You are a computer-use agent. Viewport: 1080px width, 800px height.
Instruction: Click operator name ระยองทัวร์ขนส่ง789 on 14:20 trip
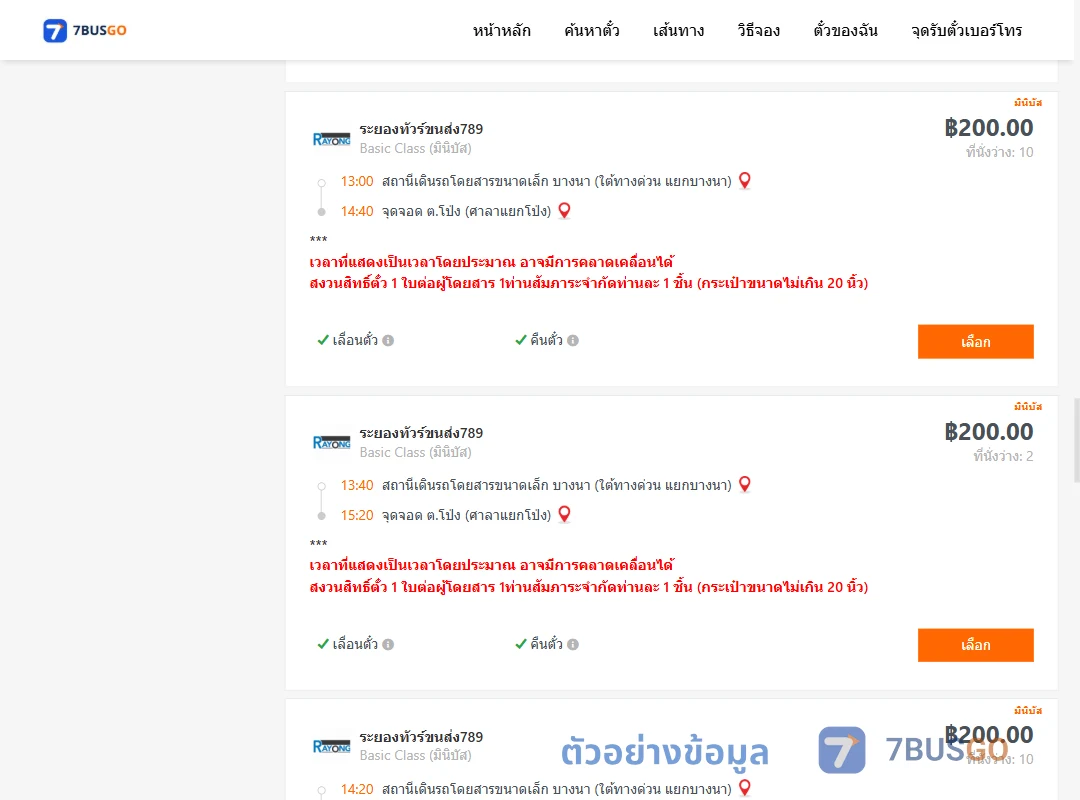pyautogui.click(x=421, y=737)
